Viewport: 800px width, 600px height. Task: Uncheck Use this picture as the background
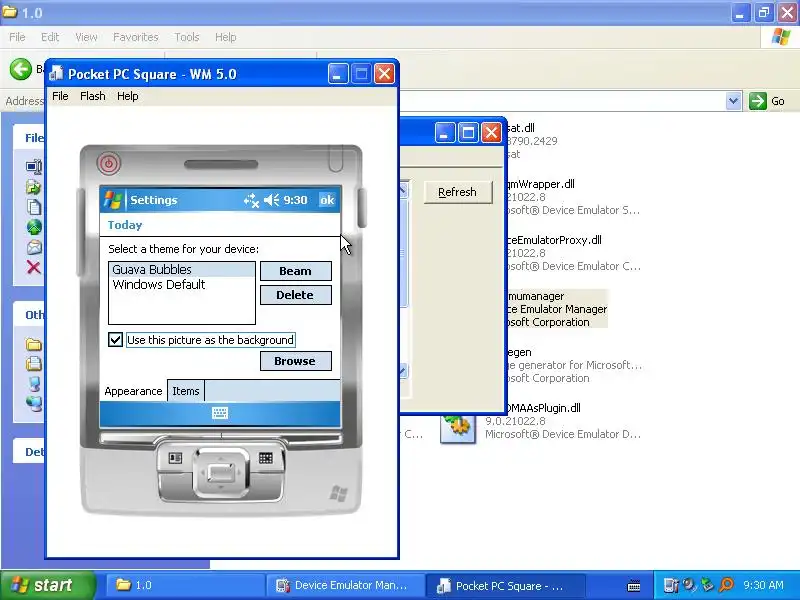coord(115,340)
